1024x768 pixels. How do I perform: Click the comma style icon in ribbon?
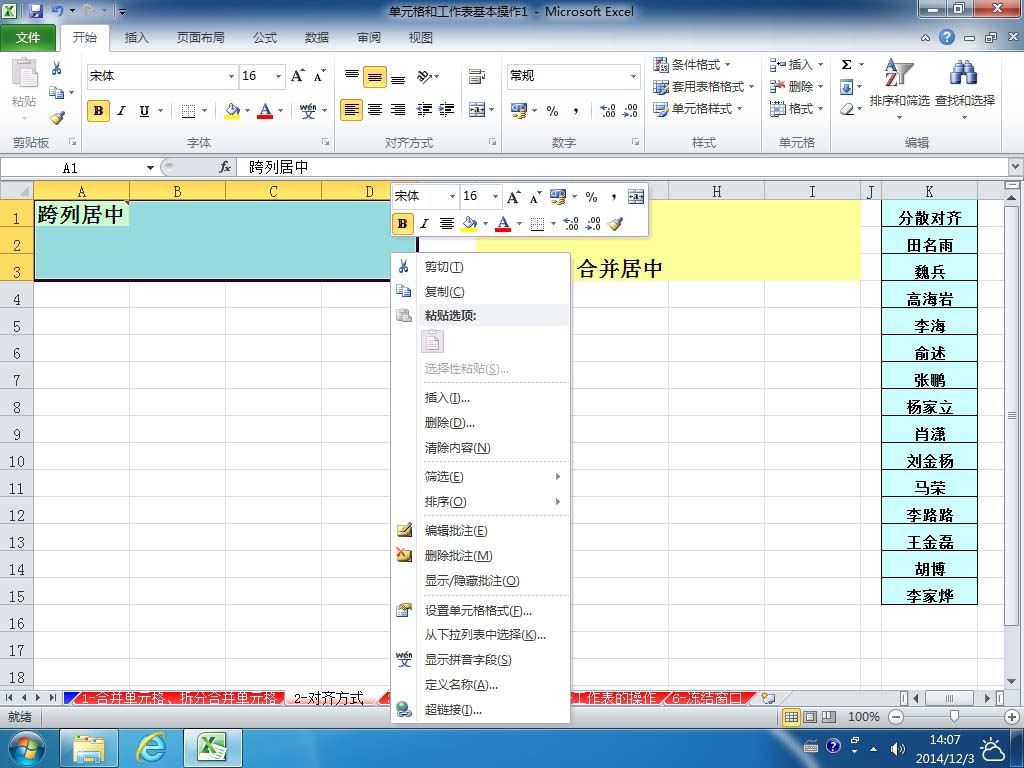tap(575, 111)
